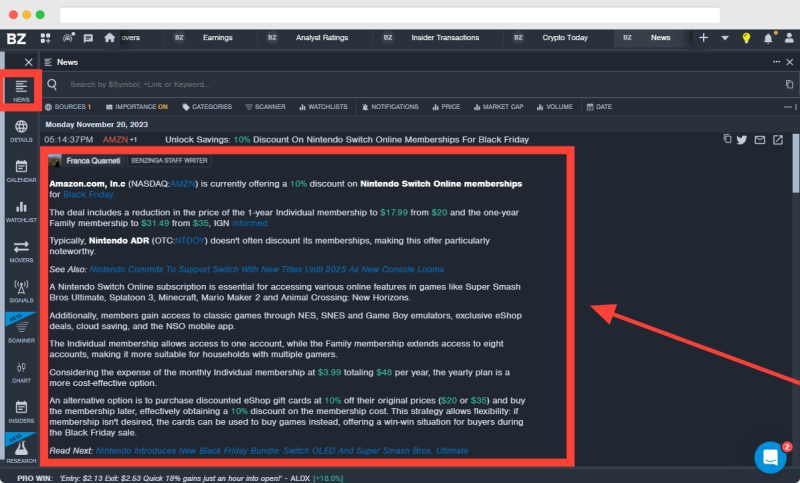The width and height of the screenshot is (800, 483).
Task: Open the Scanner filter
Action: coord(265,107)
